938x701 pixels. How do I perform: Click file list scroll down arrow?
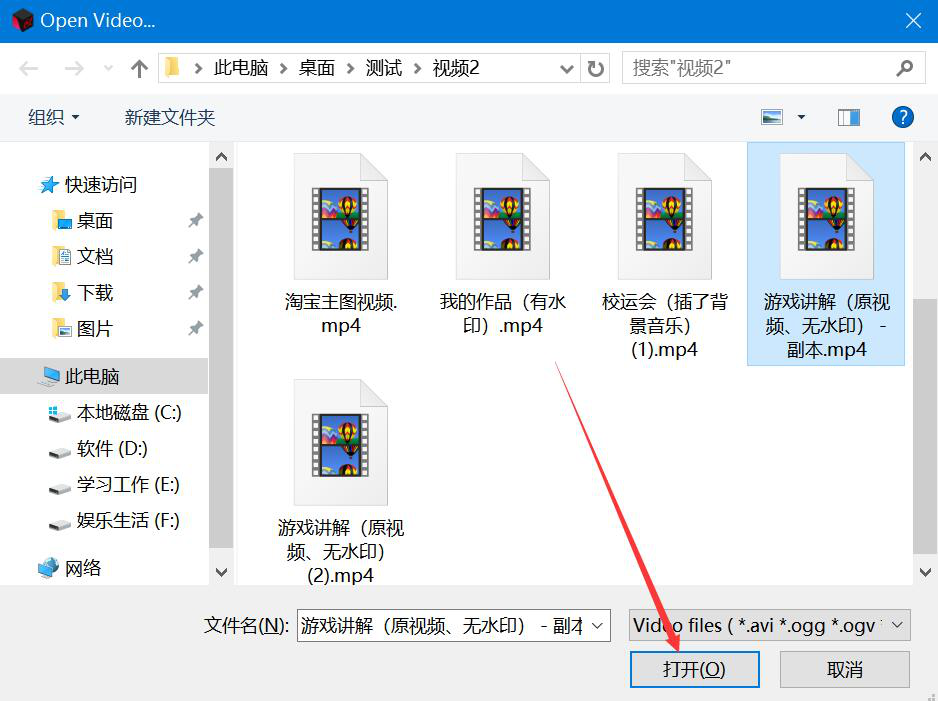(925, 572)
